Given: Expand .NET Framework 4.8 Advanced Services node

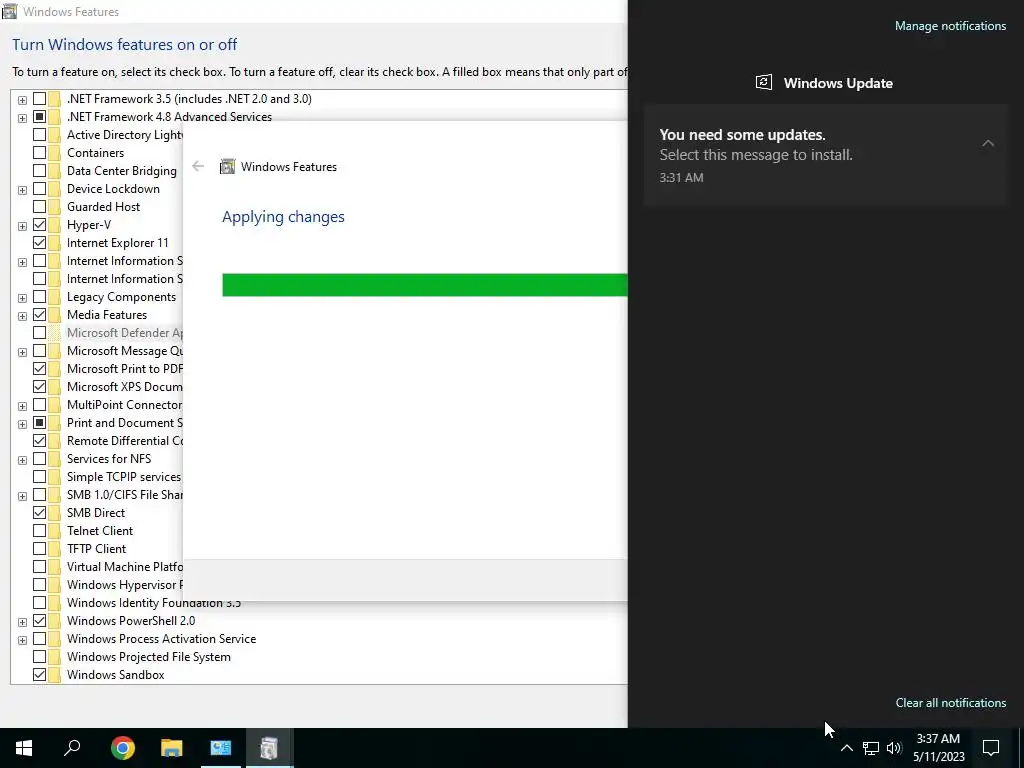Looking at the screenshot, I should tap(22, 118).
